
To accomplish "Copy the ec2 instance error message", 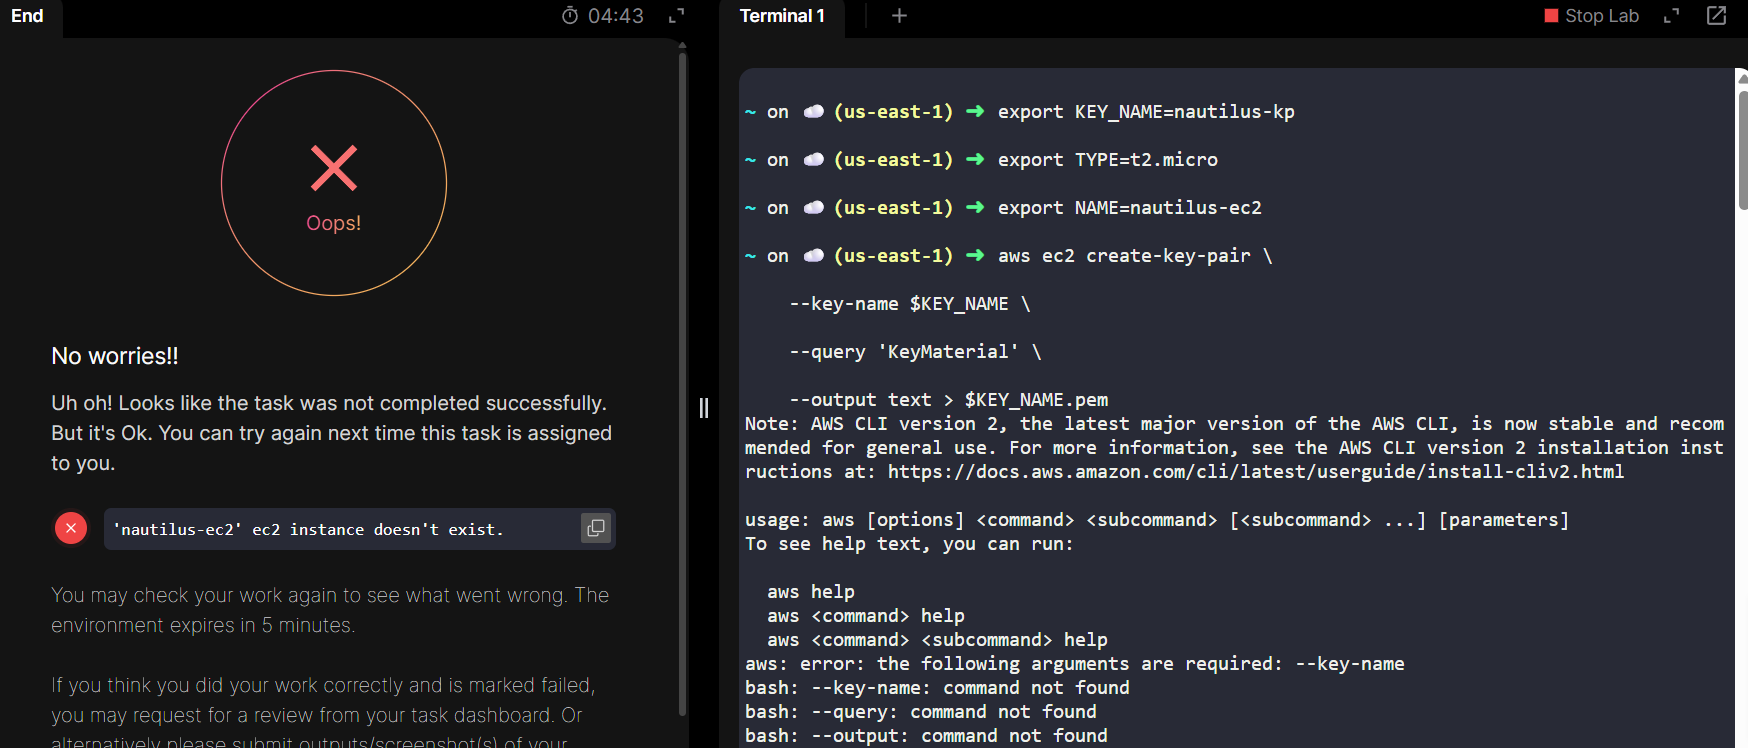I will tap(596, 528).
